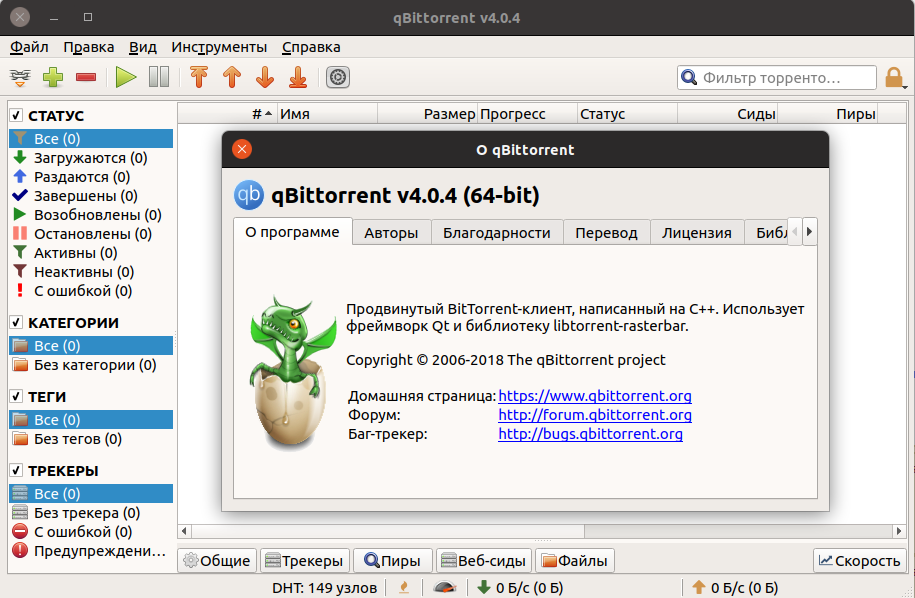The height and width of the screenshot is (598, 915).
Task: Select the Загружаются (0) status filter
Action: (91, 158)
